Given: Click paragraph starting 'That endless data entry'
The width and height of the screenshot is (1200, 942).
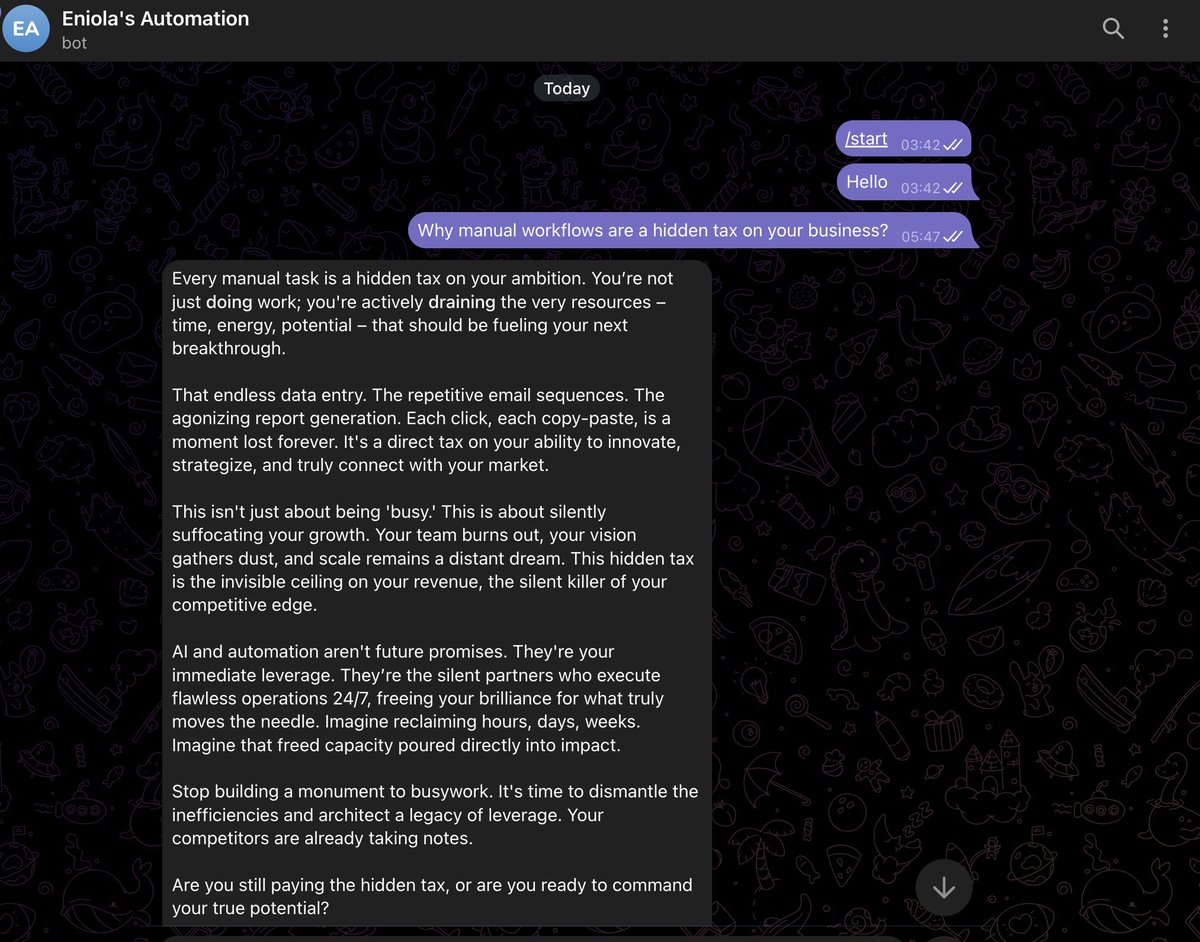Looking at the screenshot, I should [427, 430].
